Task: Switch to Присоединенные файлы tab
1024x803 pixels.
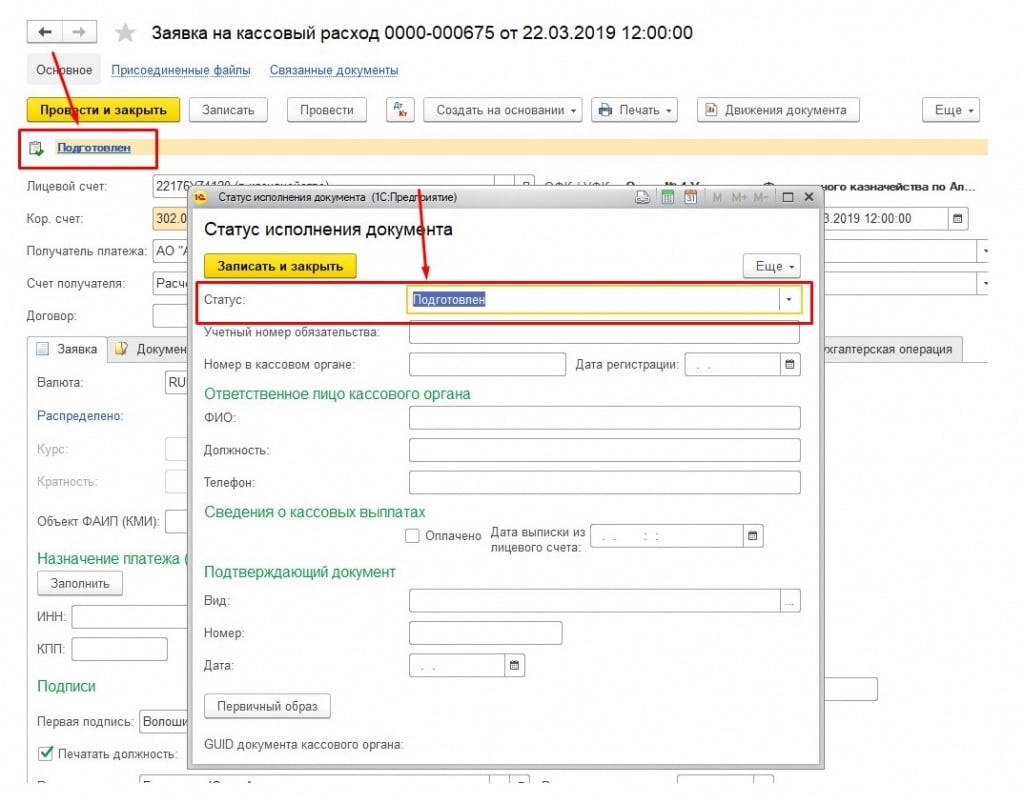Action: (181, 70)
